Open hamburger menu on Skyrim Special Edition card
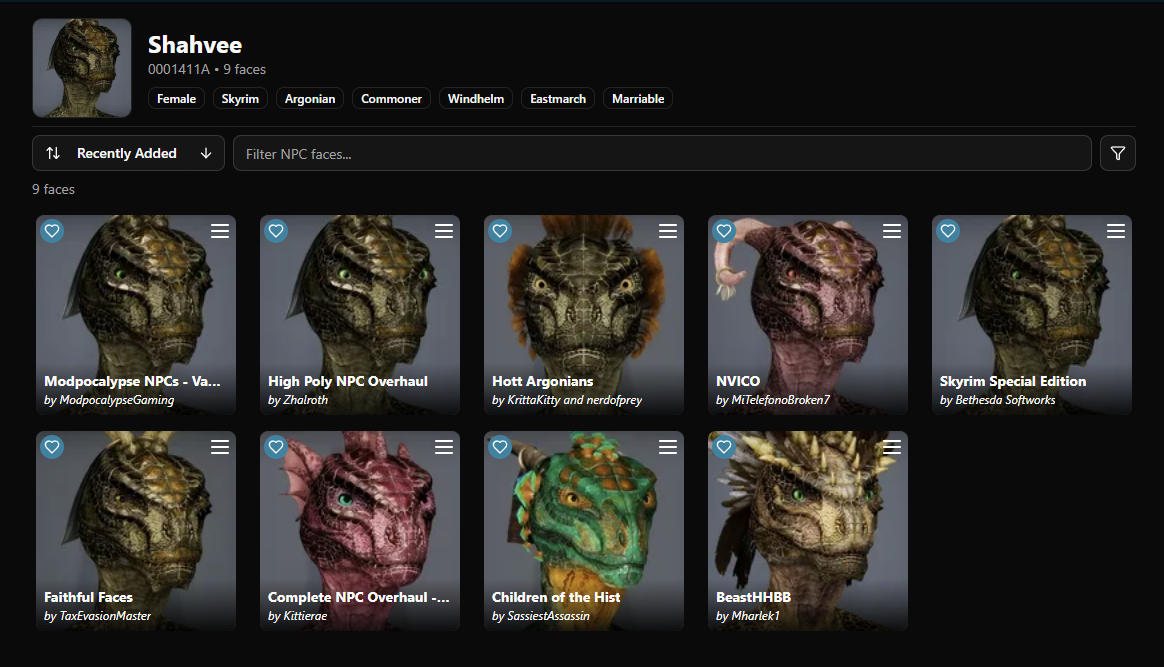This screenshot has height=667, width=1164. click(x=1116, y=231)
